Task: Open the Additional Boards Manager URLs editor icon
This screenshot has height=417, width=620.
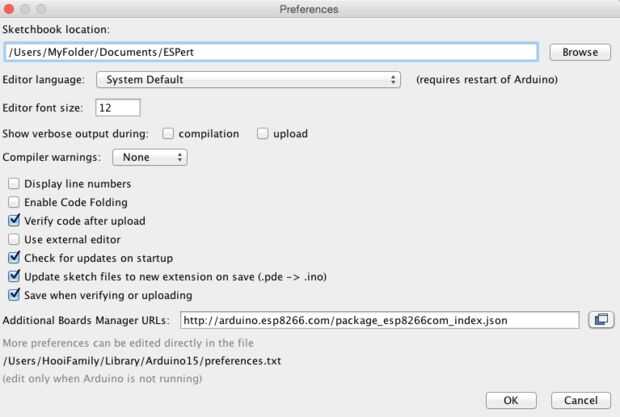Action: tap(601, 320)
